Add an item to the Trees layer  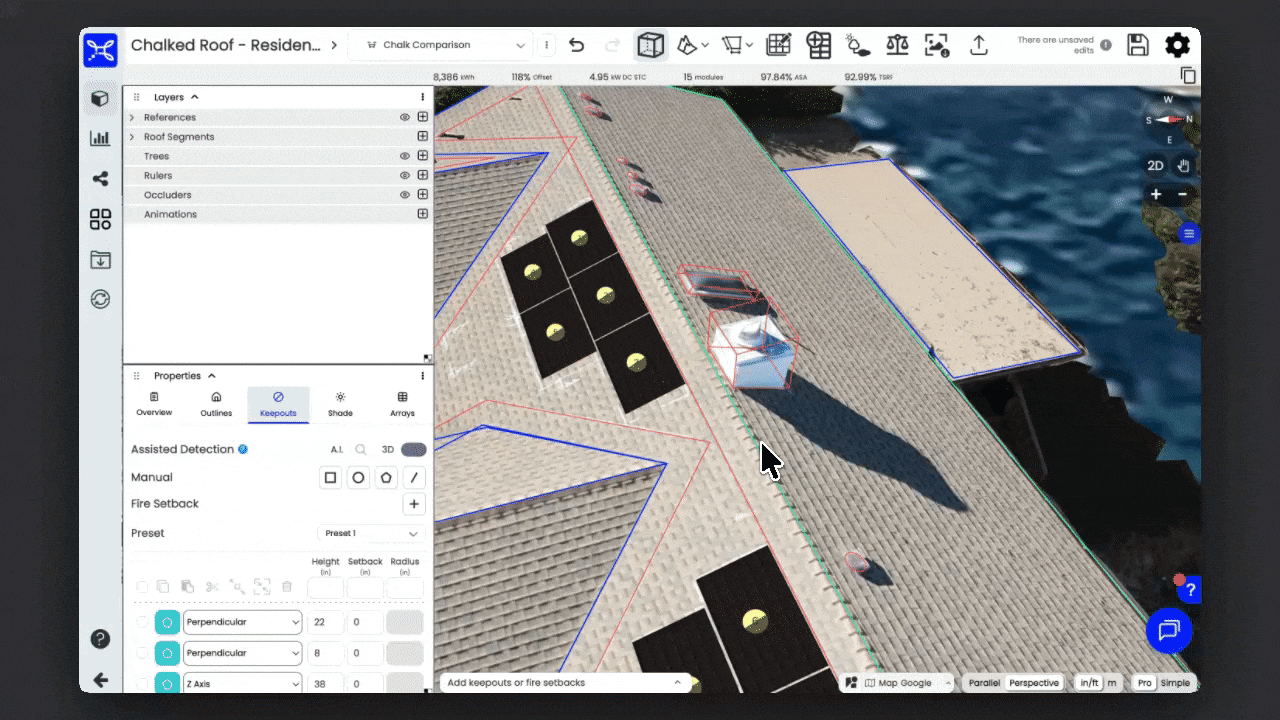click(x=423, y=156)
